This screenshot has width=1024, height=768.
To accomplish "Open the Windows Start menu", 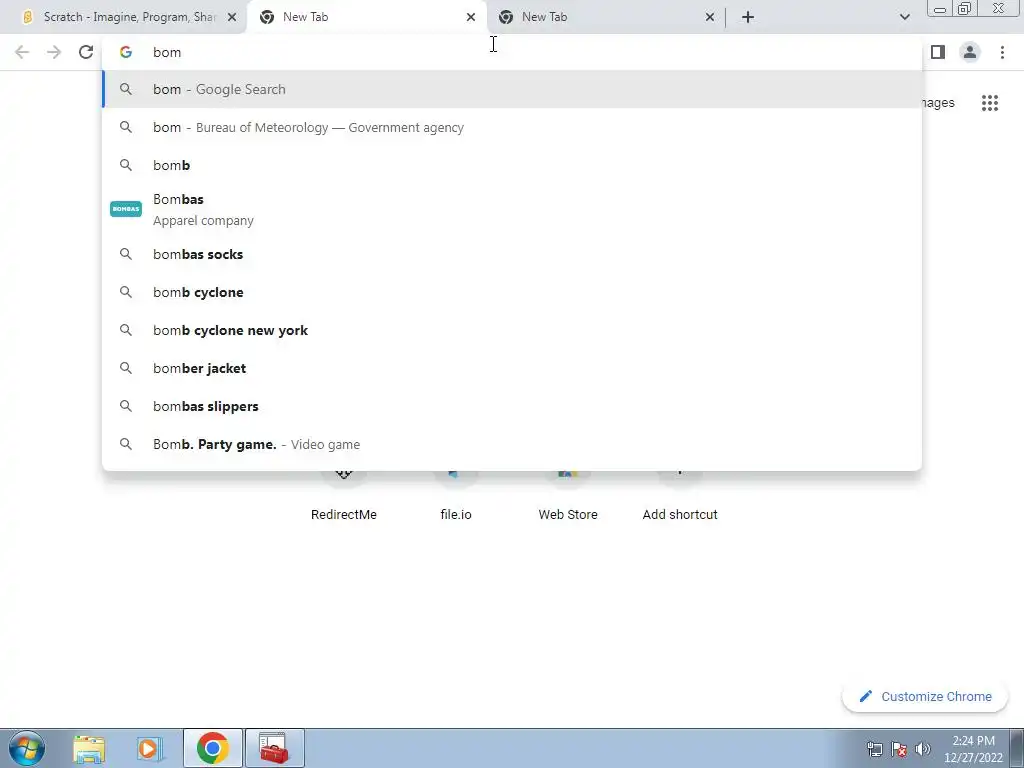I will pos(27,748).
